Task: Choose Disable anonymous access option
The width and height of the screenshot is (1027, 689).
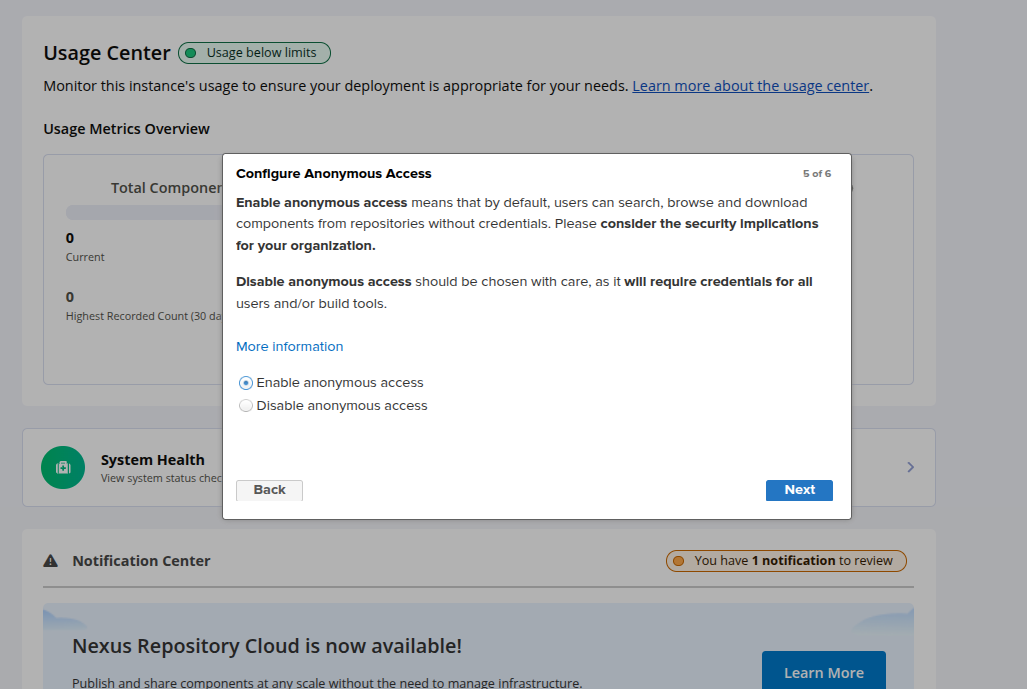Action: [x=246, y=406]
